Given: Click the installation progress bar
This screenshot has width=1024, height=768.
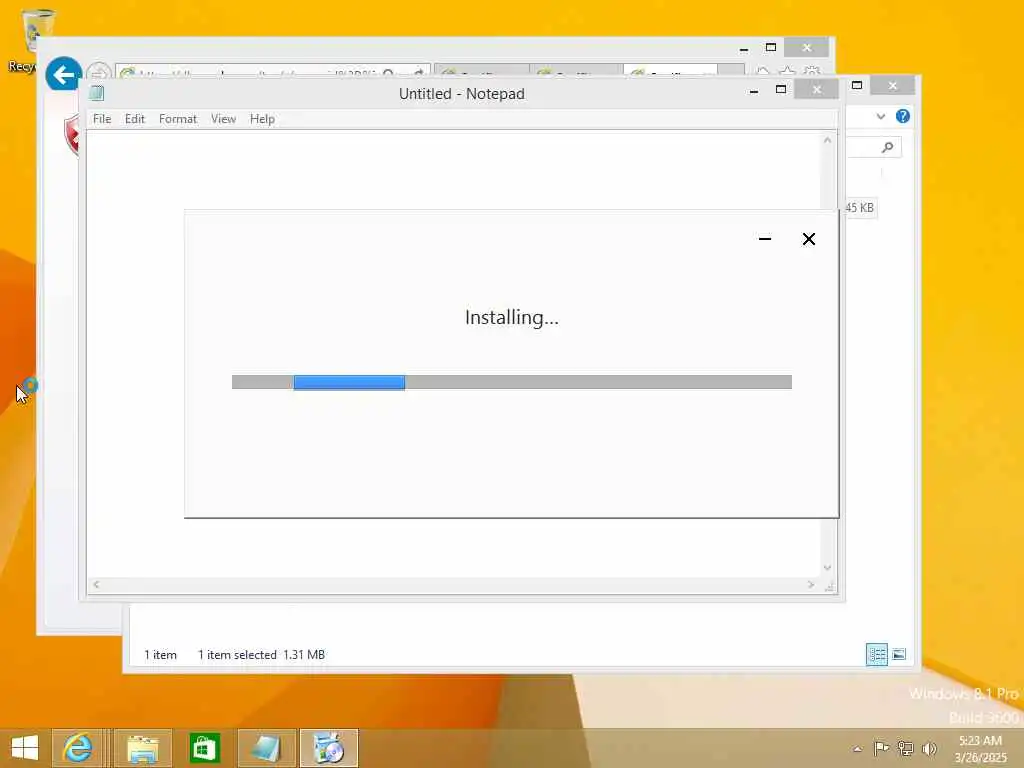Looking at the screenshot, I should [511, 382].
